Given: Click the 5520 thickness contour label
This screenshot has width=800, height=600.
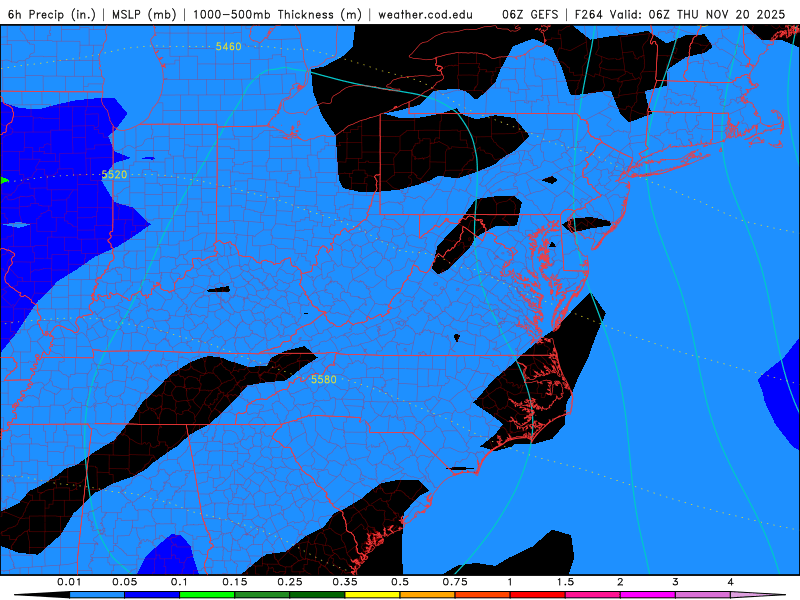Looking at the screenshot, I should pyautogui.click(x=114, y=174).
